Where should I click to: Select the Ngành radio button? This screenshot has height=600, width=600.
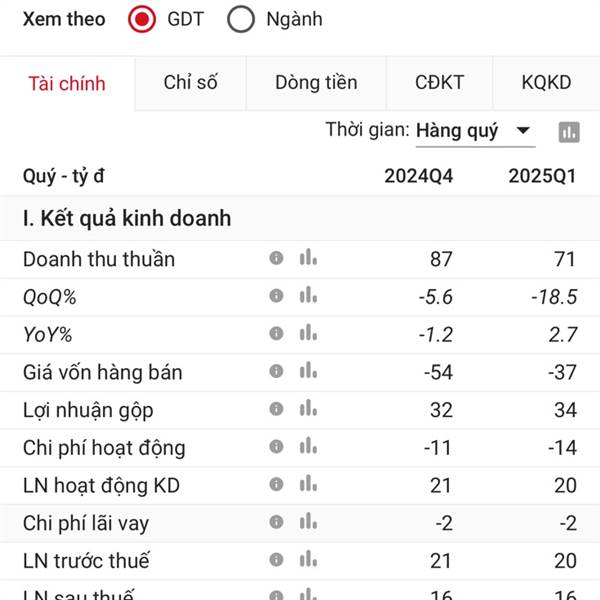241,19
